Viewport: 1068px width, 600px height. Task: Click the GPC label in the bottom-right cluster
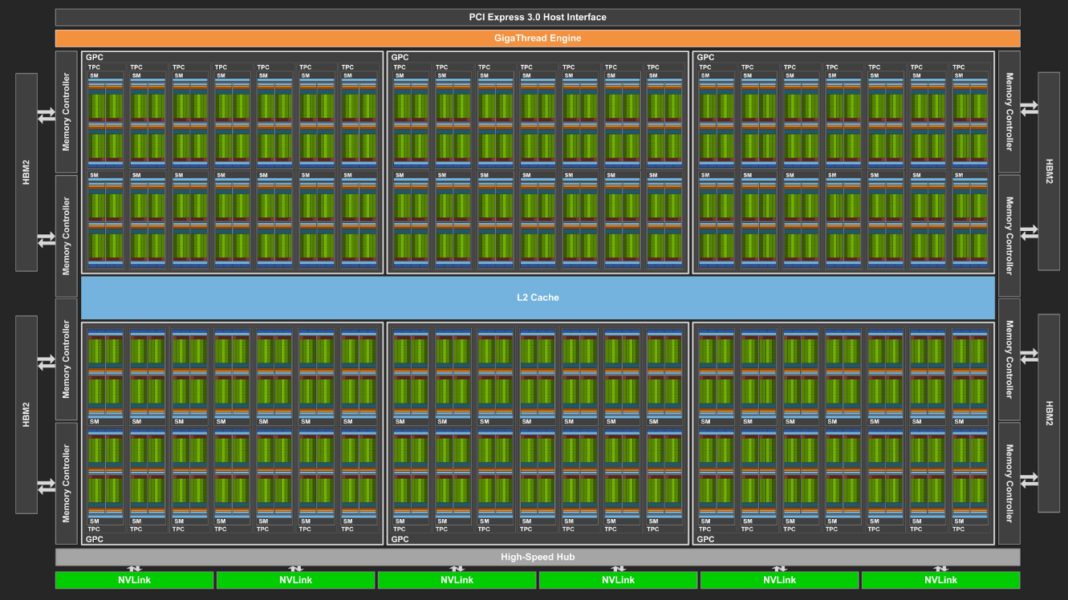(x=706, y=539)
